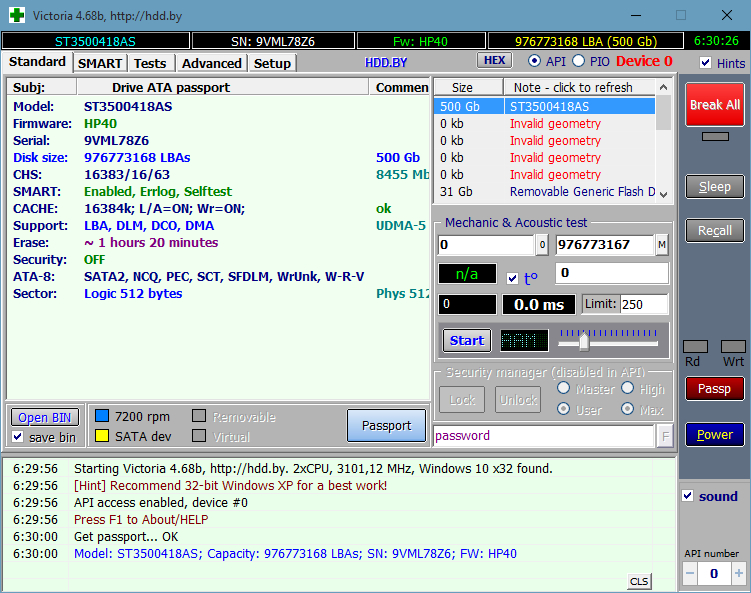Switch to the Setup tab
751x593 pixels.
[x=272, y=63]
